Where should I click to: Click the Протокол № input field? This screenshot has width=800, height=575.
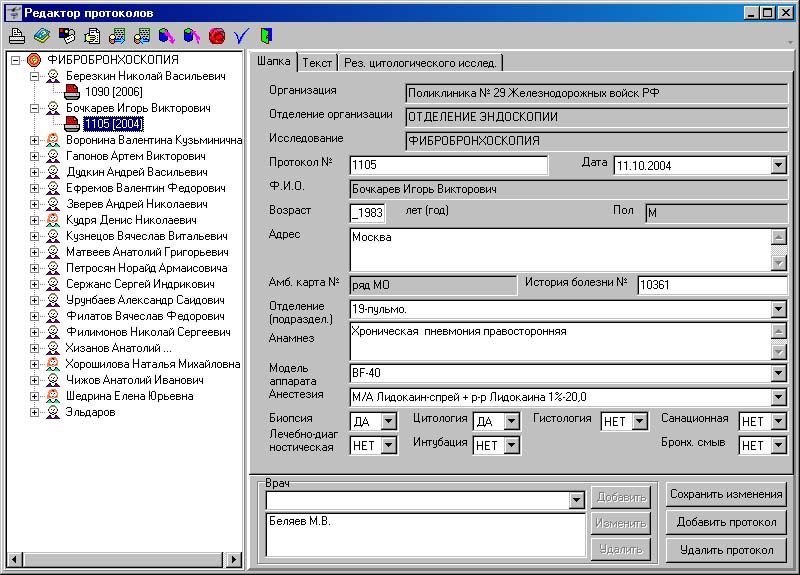448,166
